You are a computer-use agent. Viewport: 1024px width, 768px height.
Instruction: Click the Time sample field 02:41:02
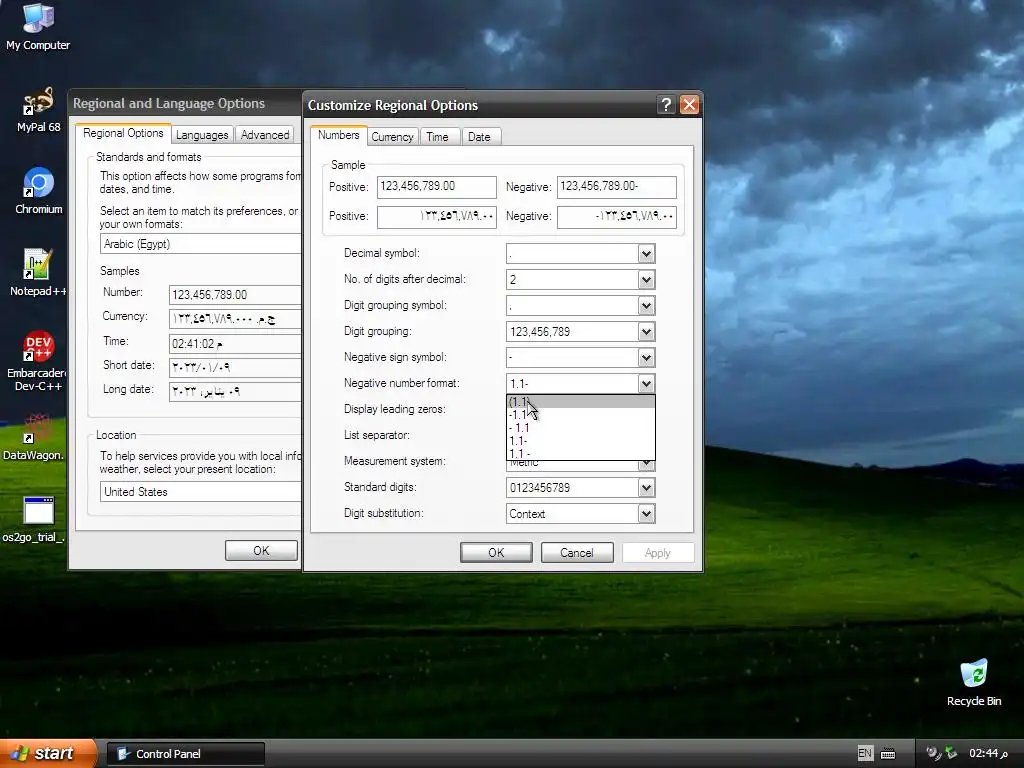[x=235, y=344]
